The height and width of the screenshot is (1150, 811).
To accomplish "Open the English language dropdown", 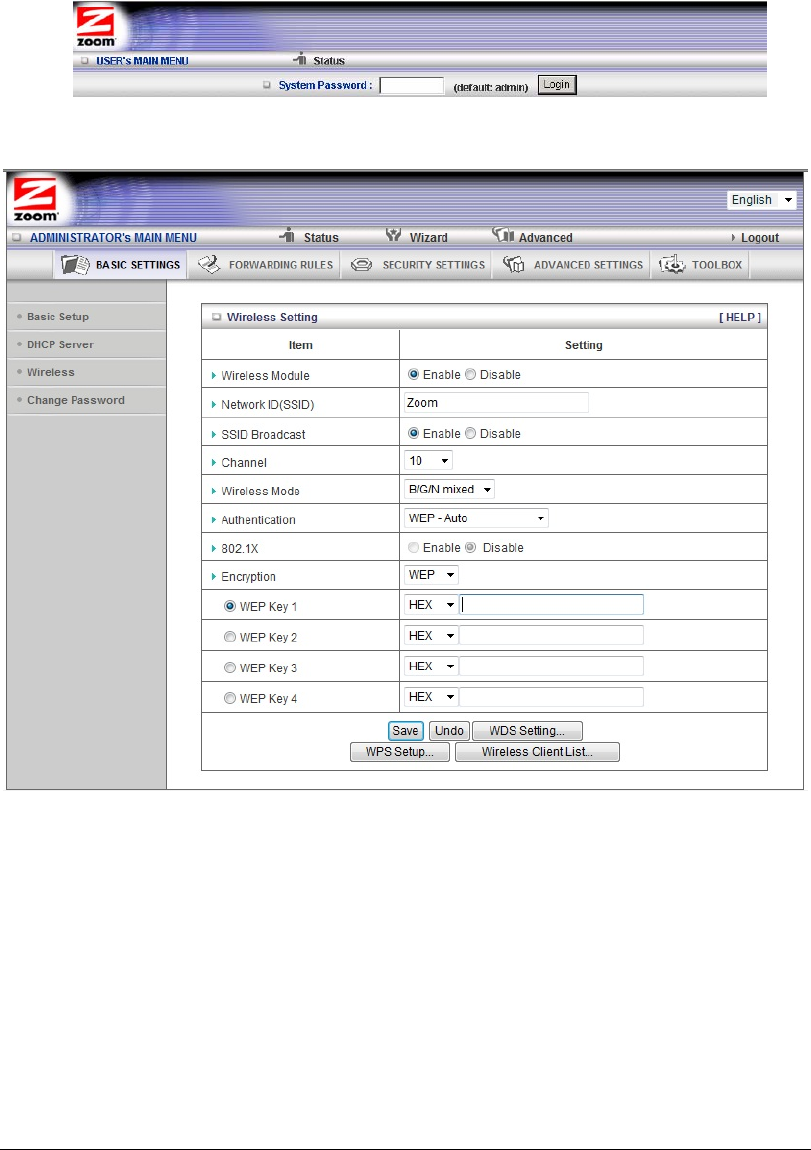I will (762, 200).
